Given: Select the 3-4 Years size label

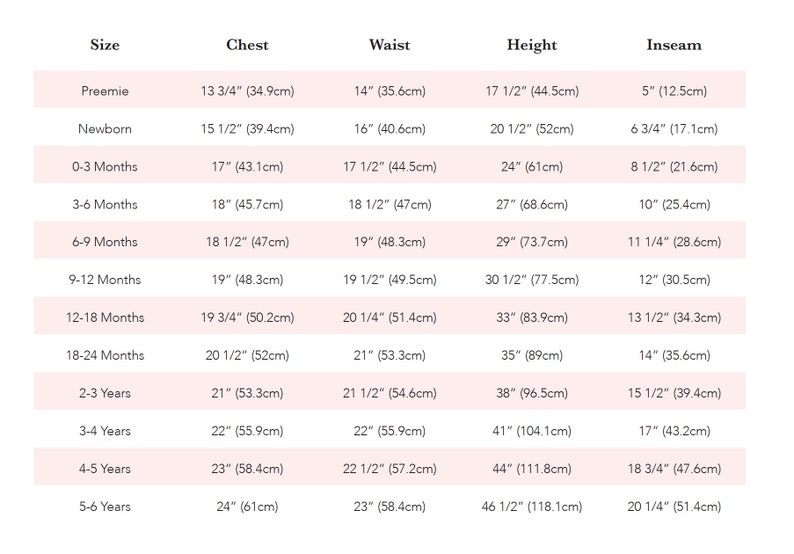Looking at the screenshot, I should click(x=105, y=431).
